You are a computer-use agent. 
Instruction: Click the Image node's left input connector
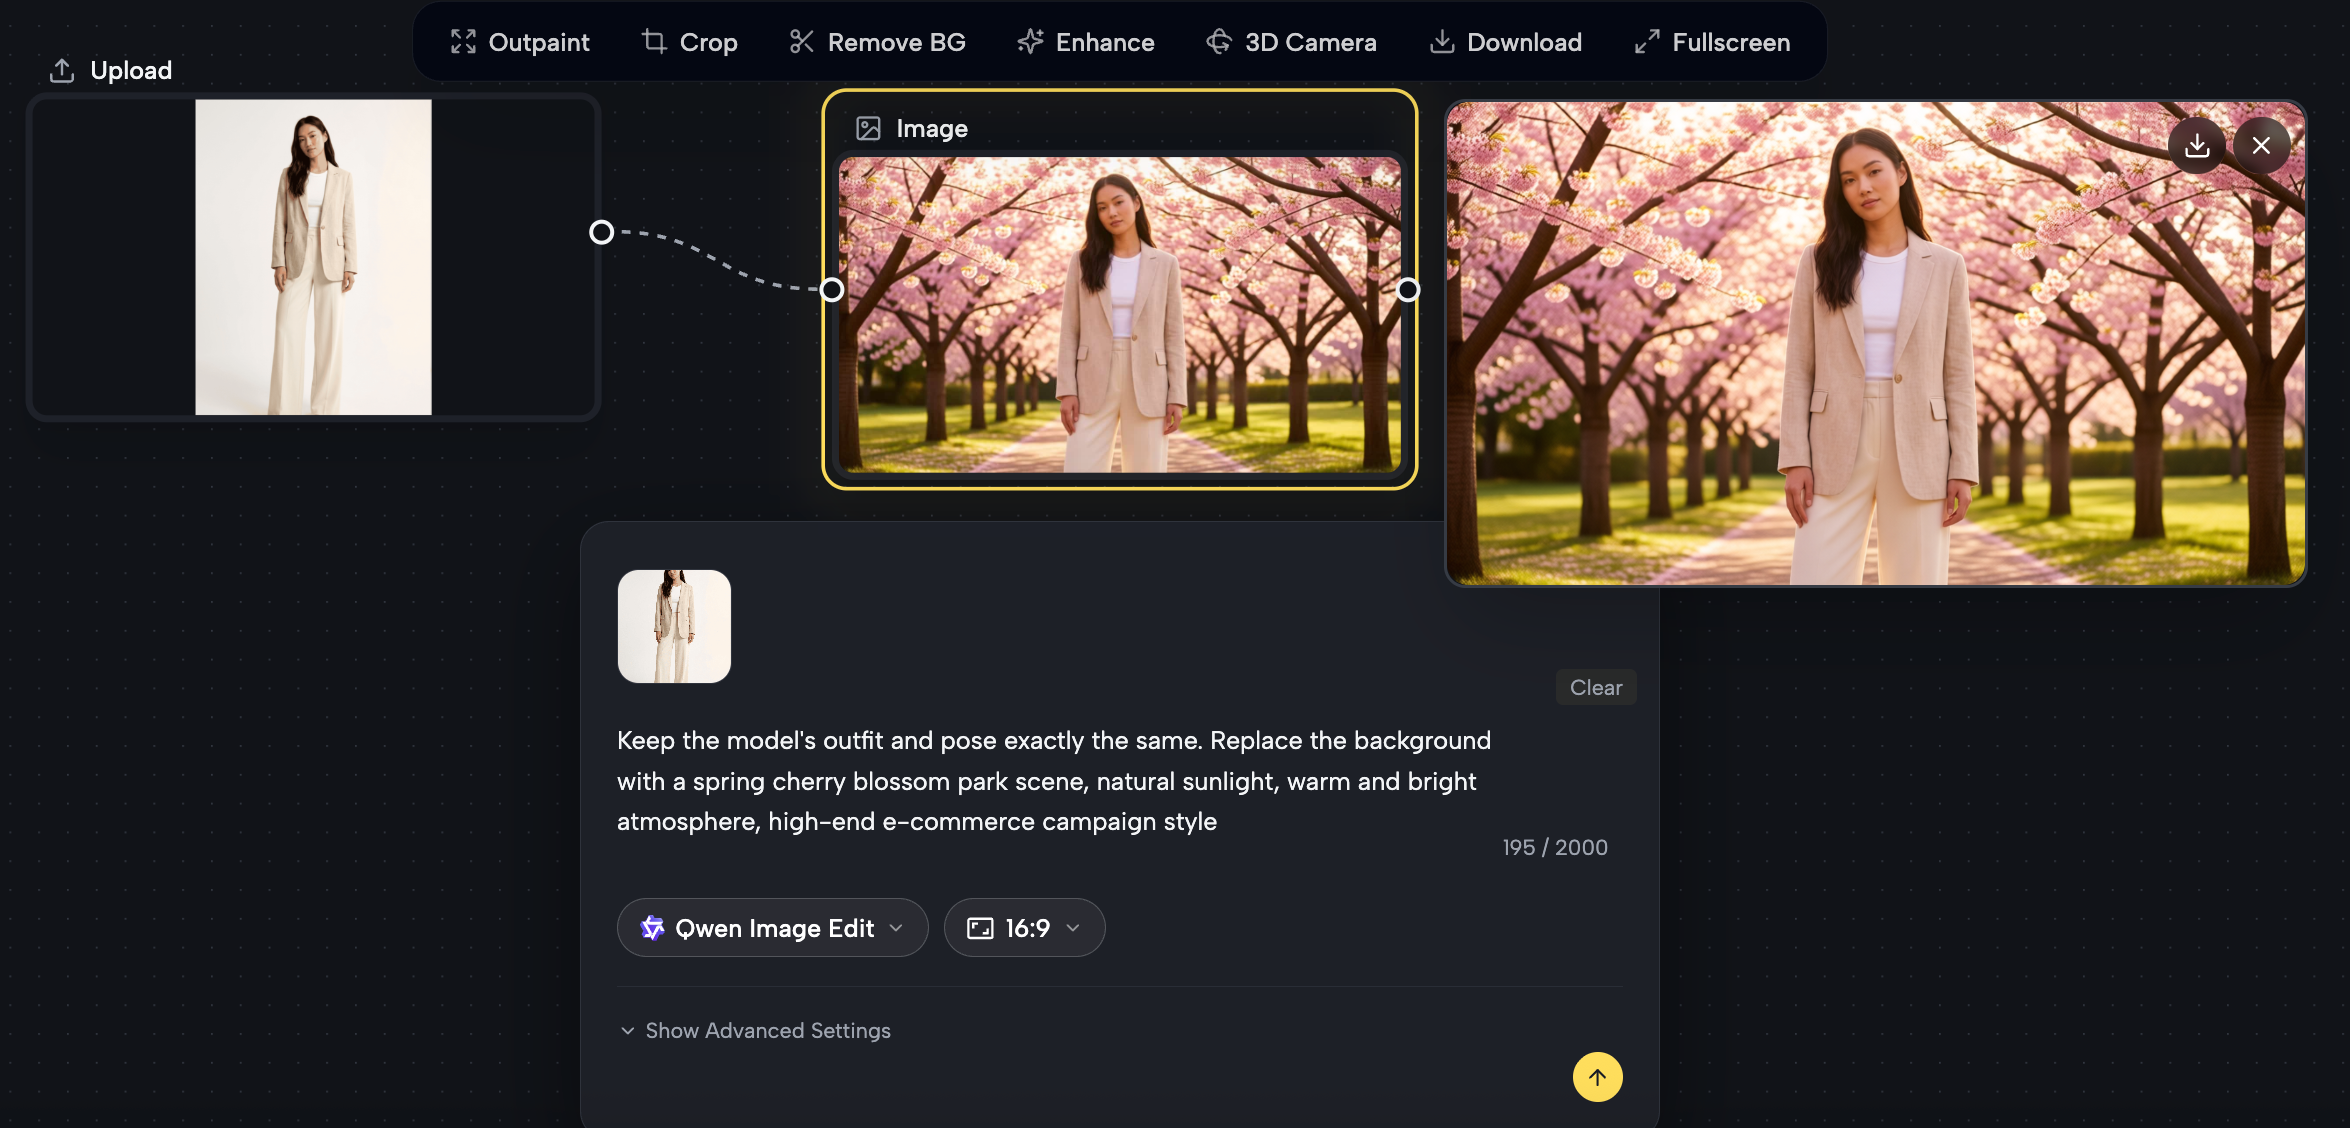[x=832, y=290]
